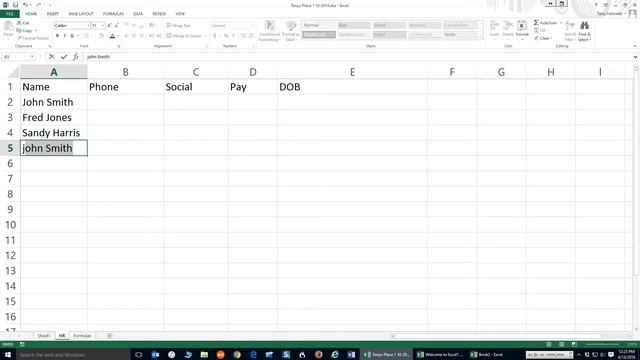The width and height of the screenshot is (640, 360).
Task: Expand the cell styles gallery
Action: tap(480, 37)
